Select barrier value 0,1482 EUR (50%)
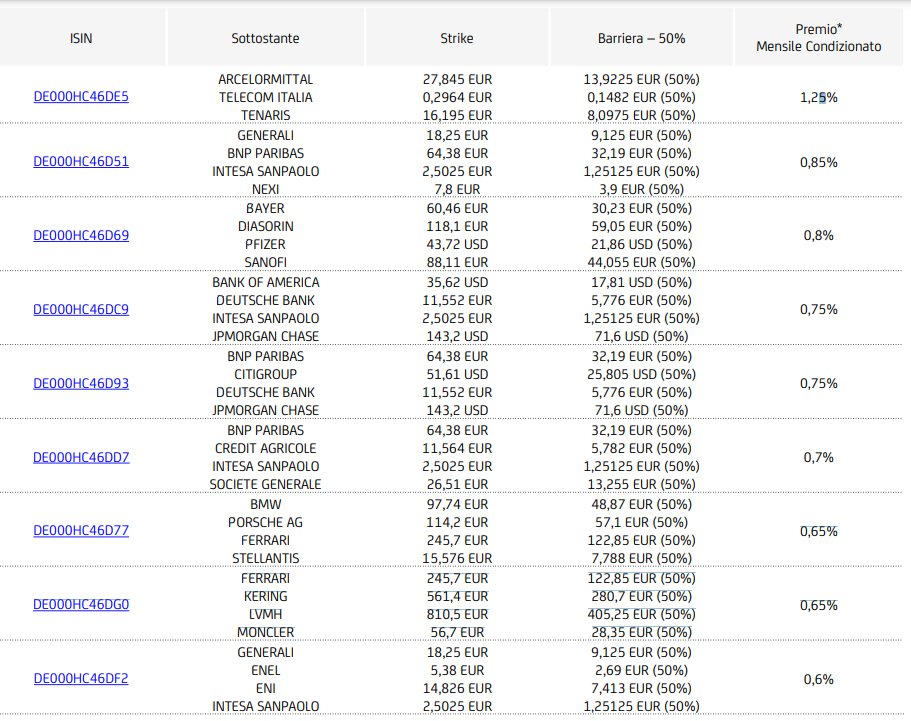911x721 pixels. click(x=641, y=97)
